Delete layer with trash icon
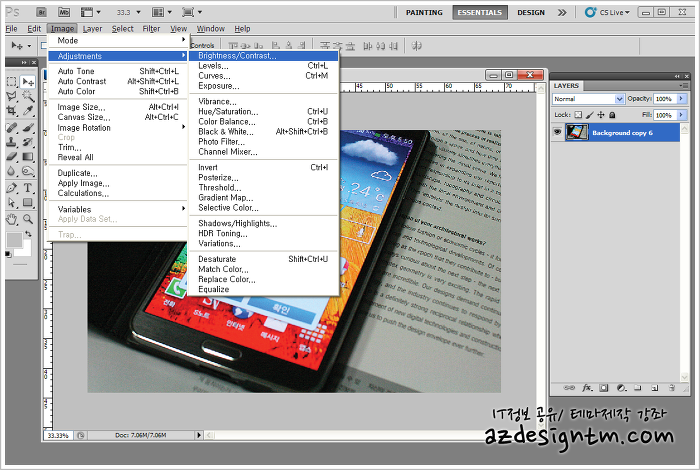This screenshot has width=700, height=470. coord(672,388)
